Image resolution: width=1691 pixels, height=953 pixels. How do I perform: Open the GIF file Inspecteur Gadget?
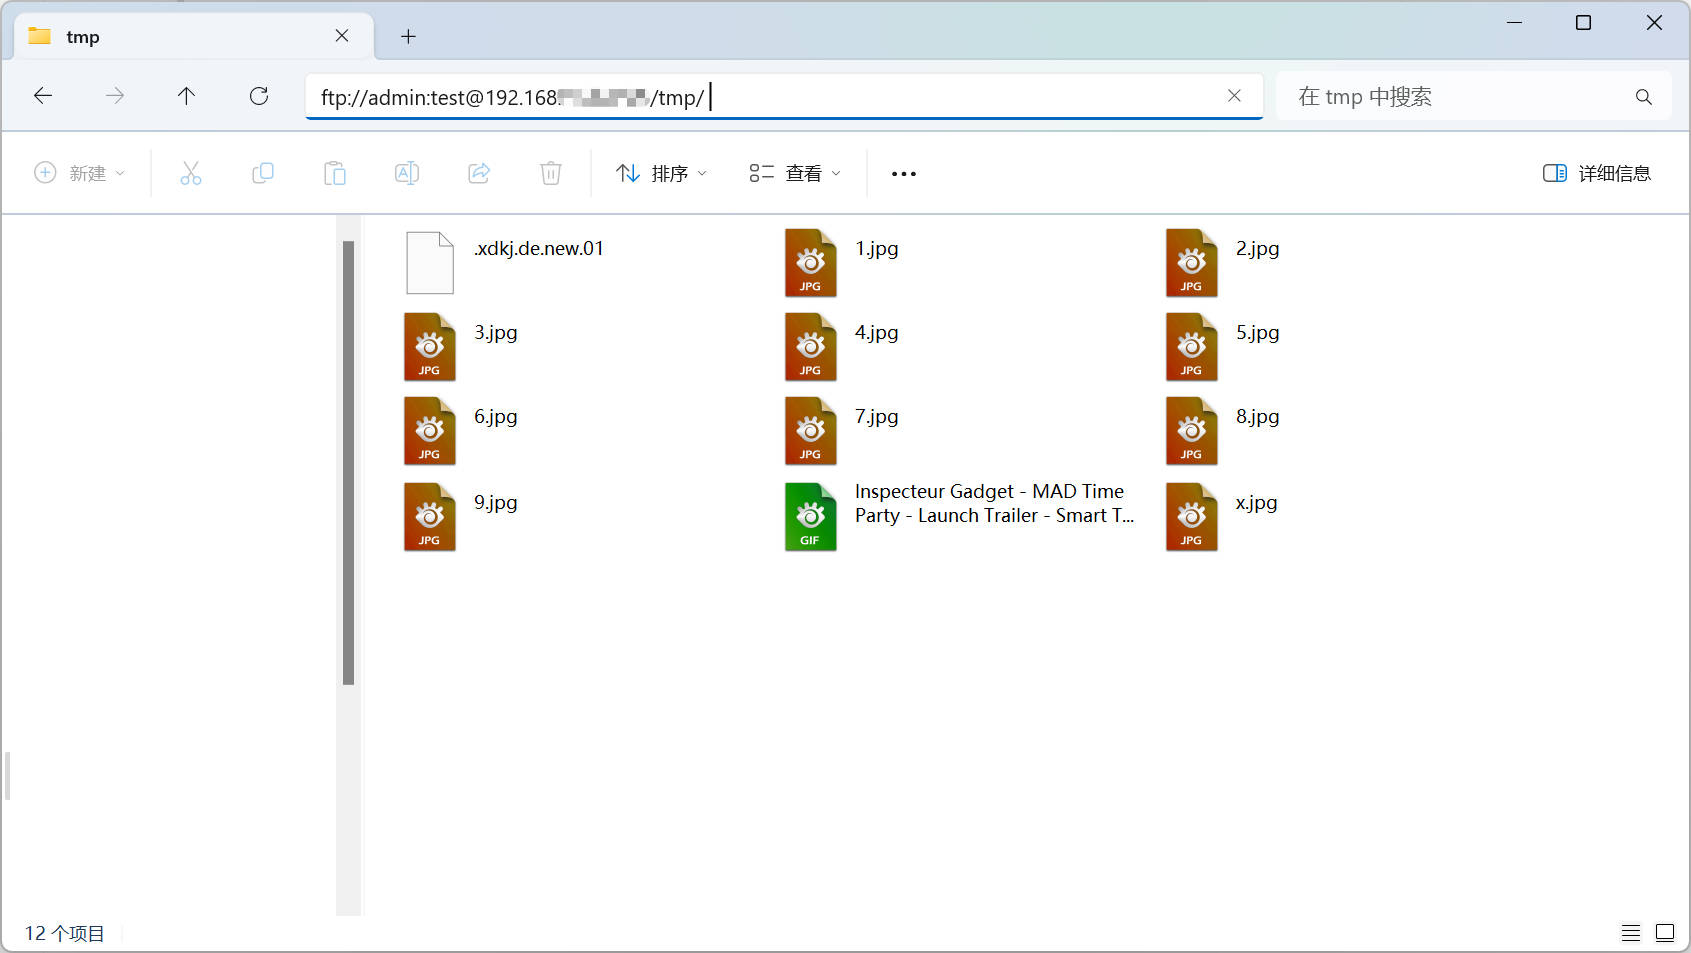click(810, 517)
